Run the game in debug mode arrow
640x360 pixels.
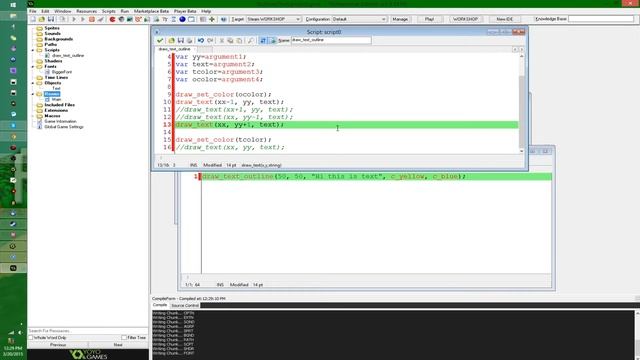pyautogui.click(x=83, y=19)
